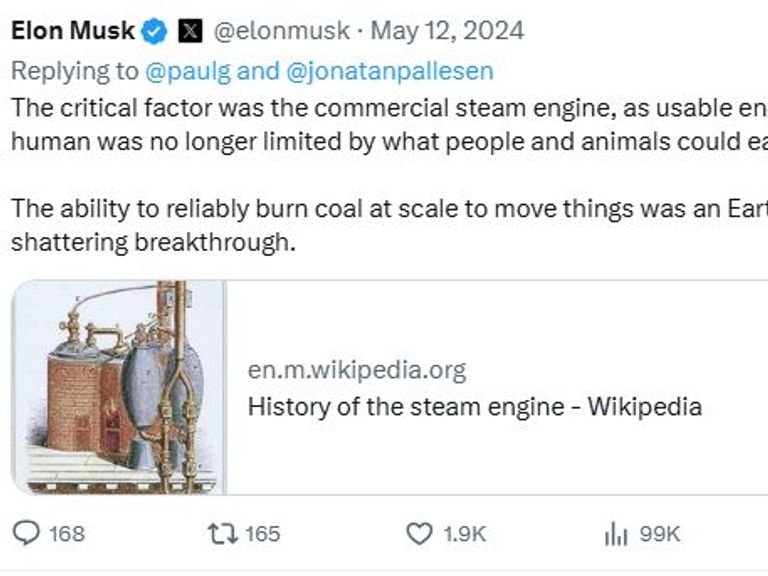Click the blue verified checkmark badge

[154, 31]
